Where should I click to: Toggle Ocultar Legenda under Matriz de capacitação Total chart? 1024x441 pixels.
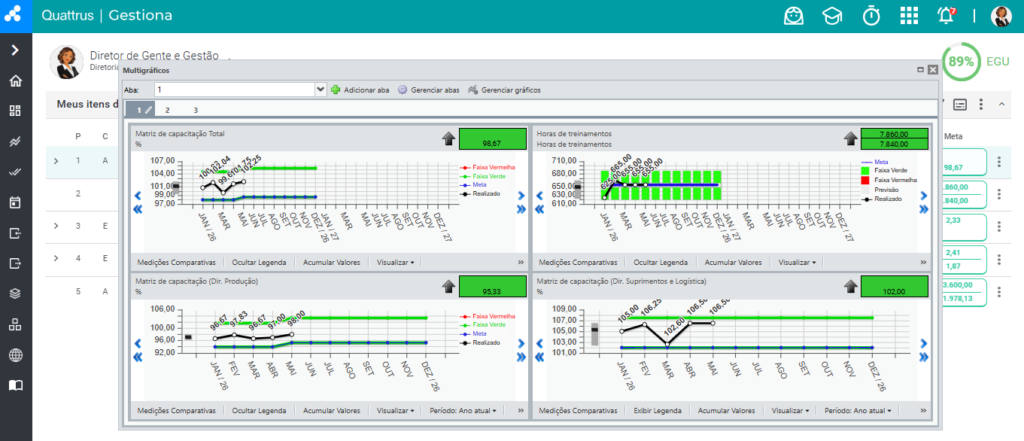point(259,262)
